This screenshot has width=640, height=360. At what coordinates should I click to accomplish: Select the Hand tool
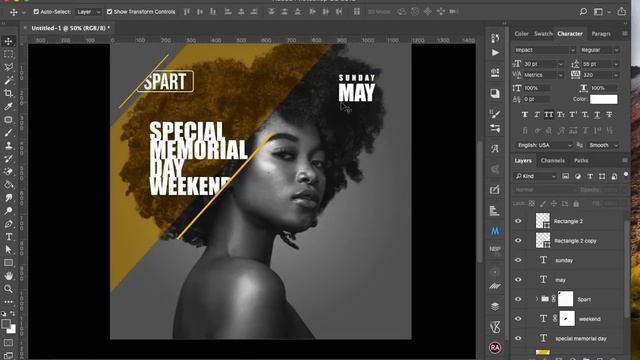[x=8, y=276]
